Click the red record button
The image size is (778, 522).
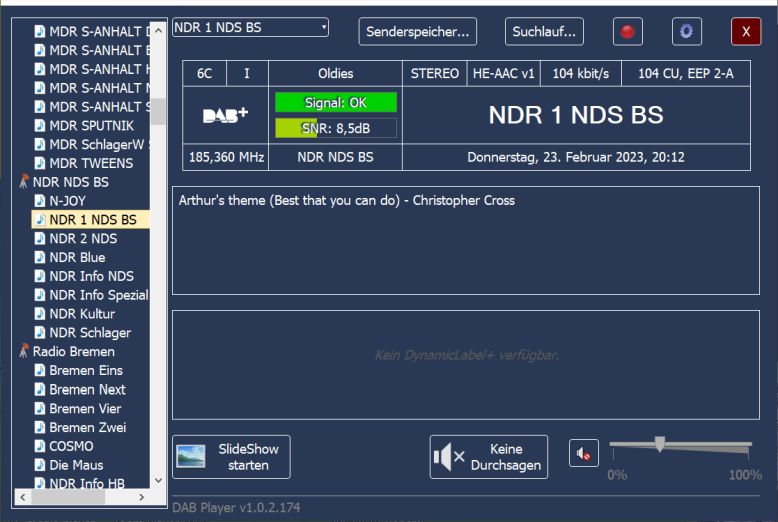[628, 32]
